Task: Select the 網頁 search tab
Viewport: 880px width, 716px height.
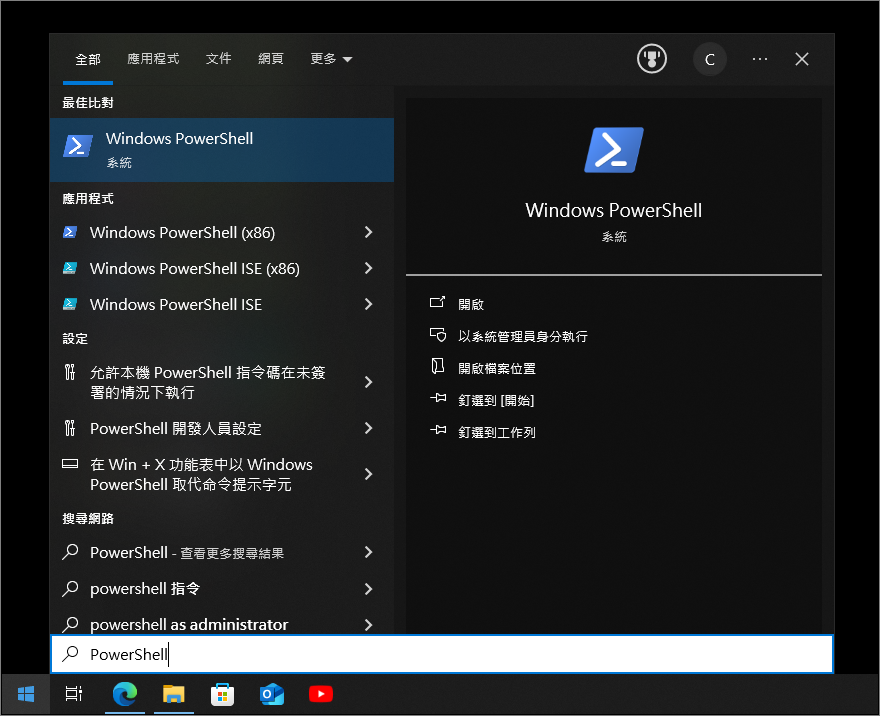Action: click(270, 59)
